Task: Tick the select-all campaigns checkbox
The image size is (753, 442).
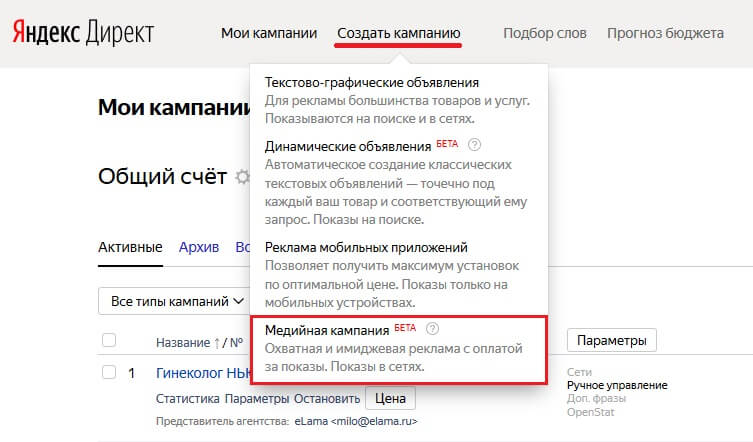Action: (109, 340)
